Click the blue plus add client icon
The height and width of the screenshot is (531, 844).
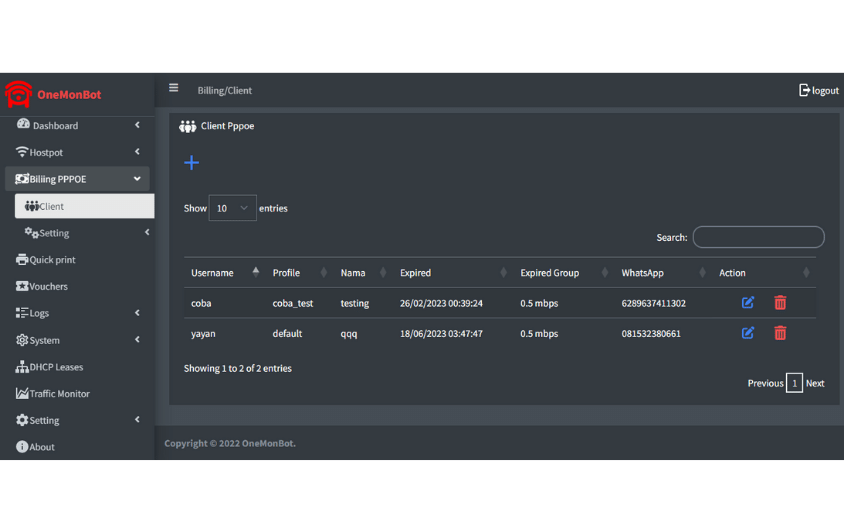pos(192,163)
